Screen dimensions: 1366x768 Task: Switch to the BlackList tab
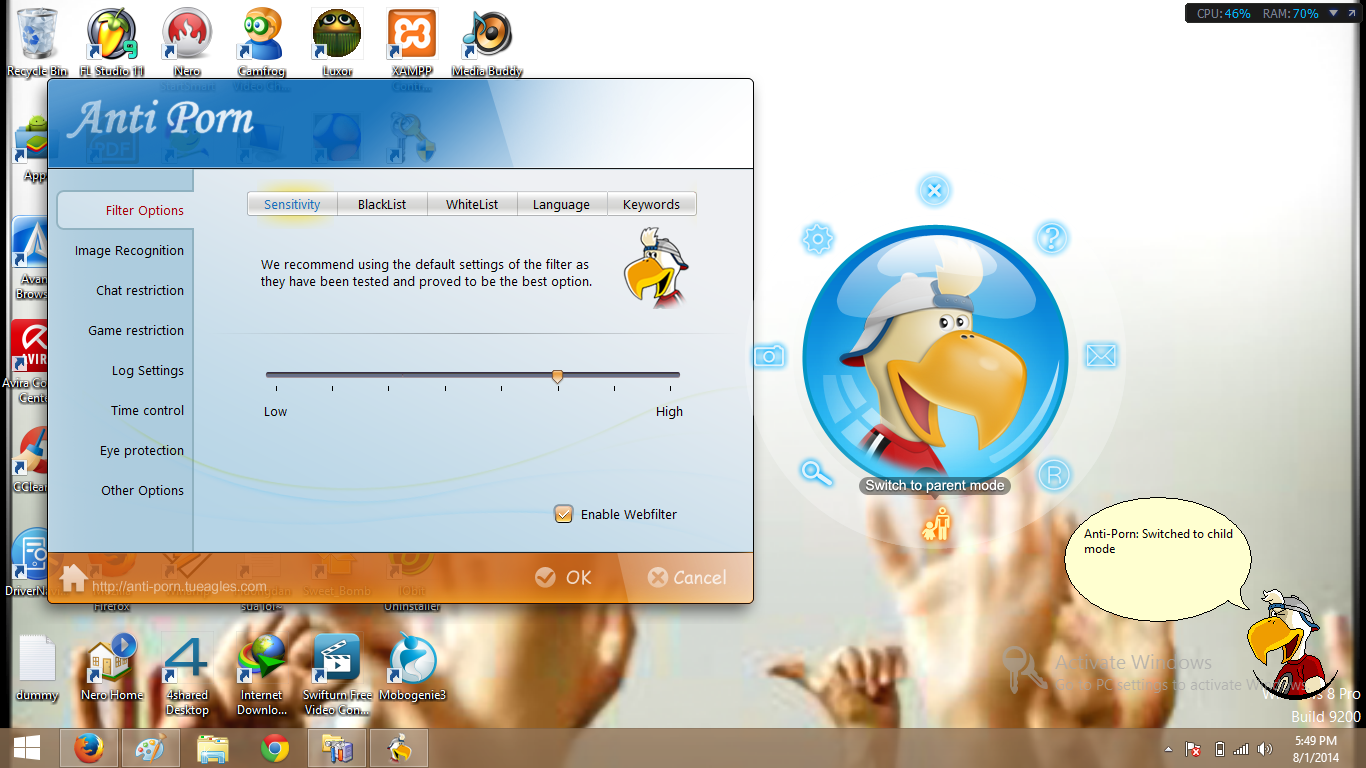tap(382, 204)
